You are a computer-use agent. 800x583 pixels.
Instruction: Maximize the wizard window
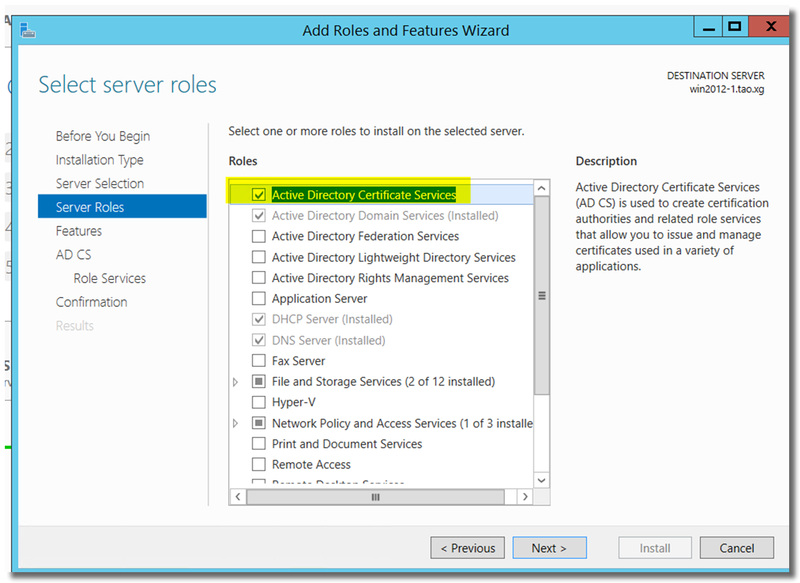[735, 27]
